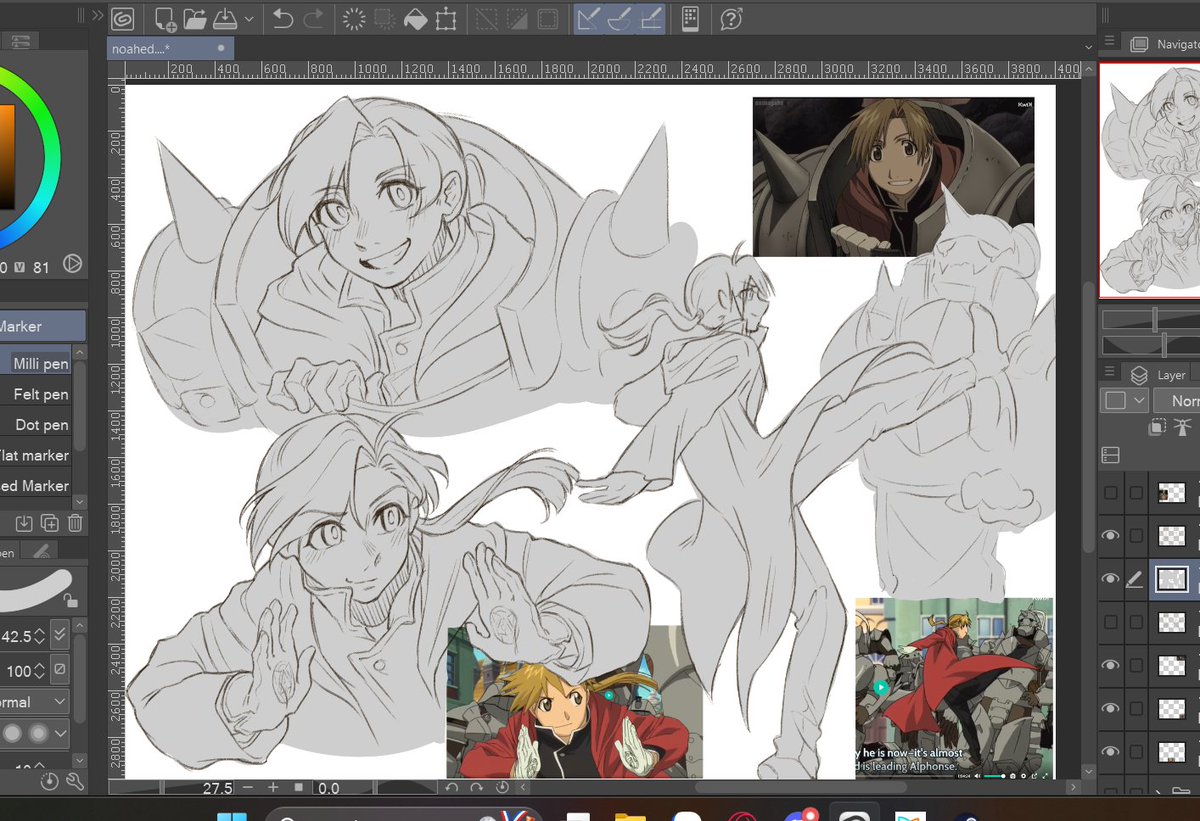
Task: Open the layer blending mode dropdown
Action: (x=1177, y=400)
